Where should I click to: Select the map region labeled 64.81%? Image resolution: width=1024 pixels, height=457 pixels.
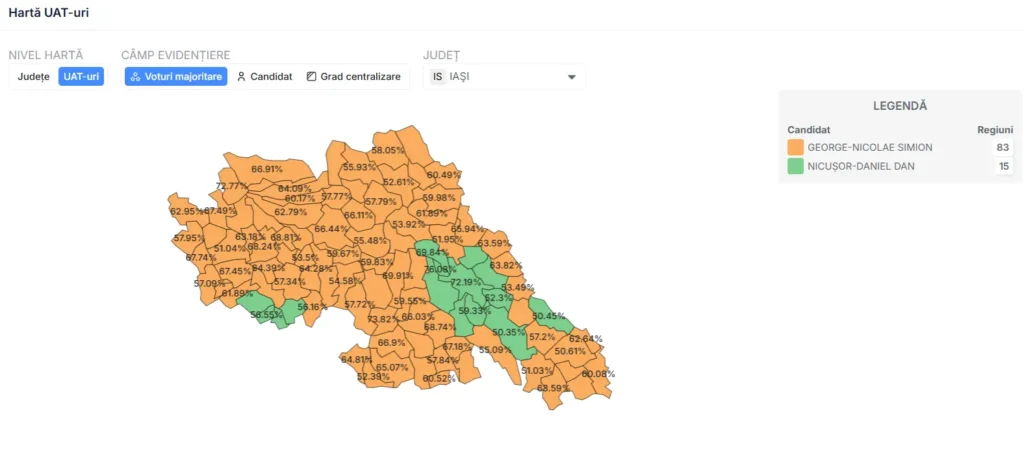[x=357, y=360]
